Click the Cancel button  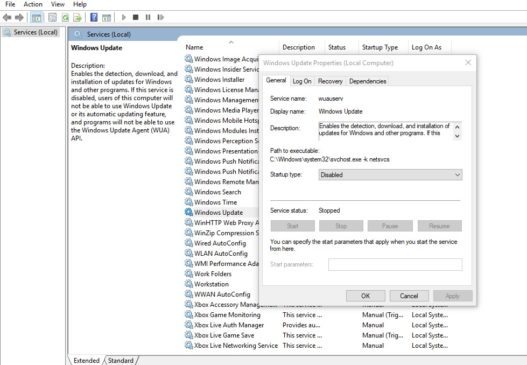pos(409,296)
